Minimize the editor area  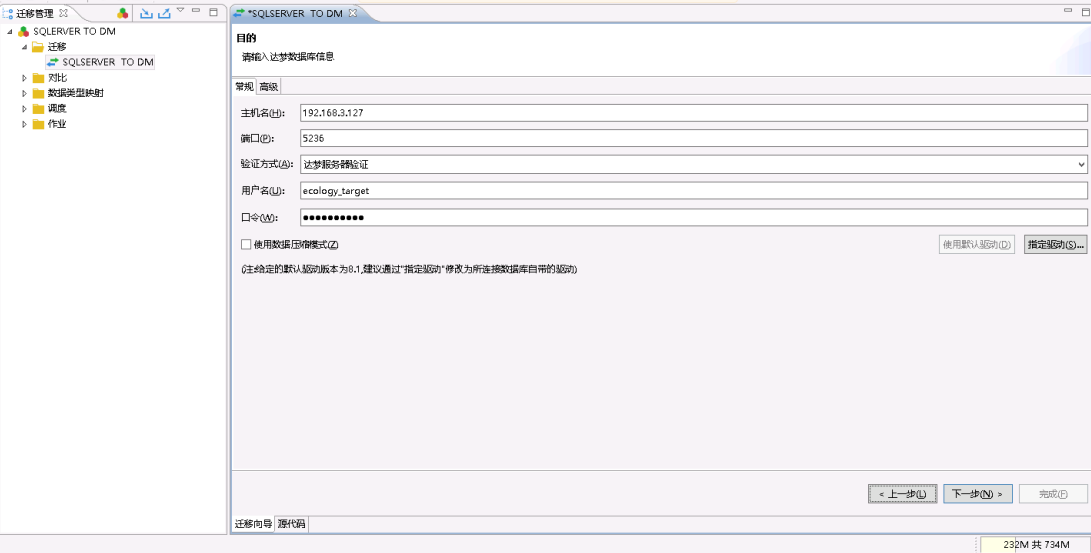tap(1069, 11)
